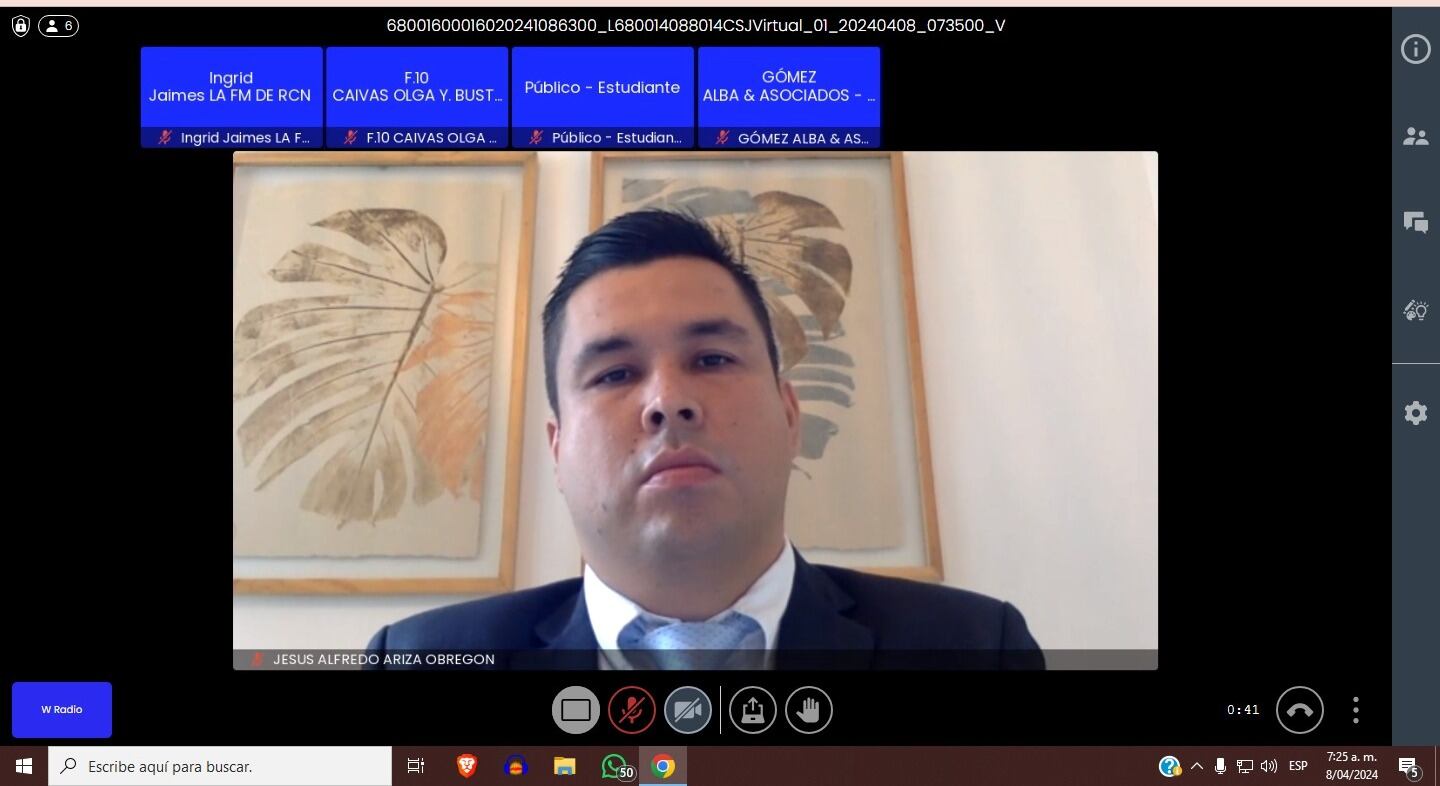Open the three-dot more options menu
The image size is (1440, 786).
point(1355,710)
